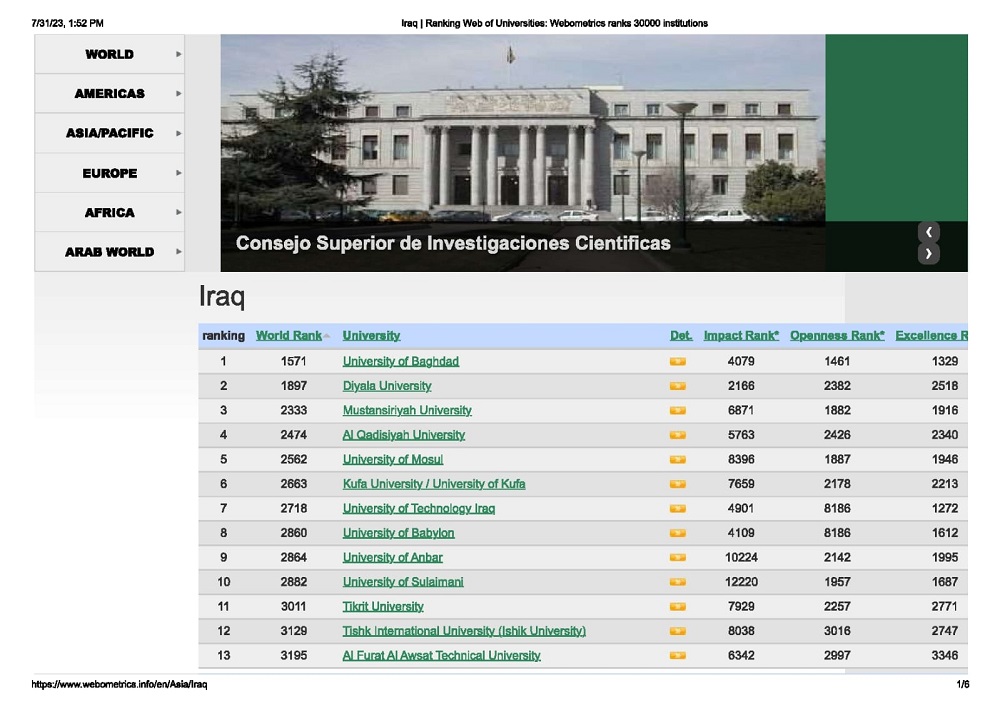Show previous slide with the banner up arrow
Screen dimensions: 1000x707
929,233
